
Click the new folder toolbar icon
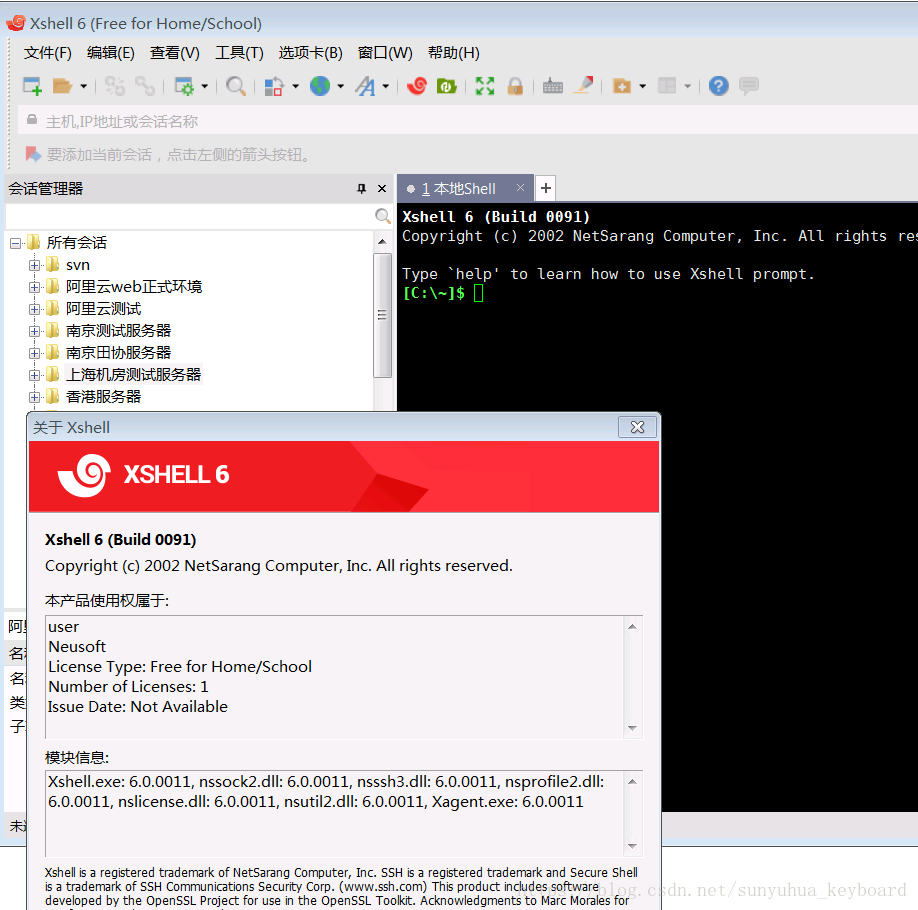(x=621, y=86)
